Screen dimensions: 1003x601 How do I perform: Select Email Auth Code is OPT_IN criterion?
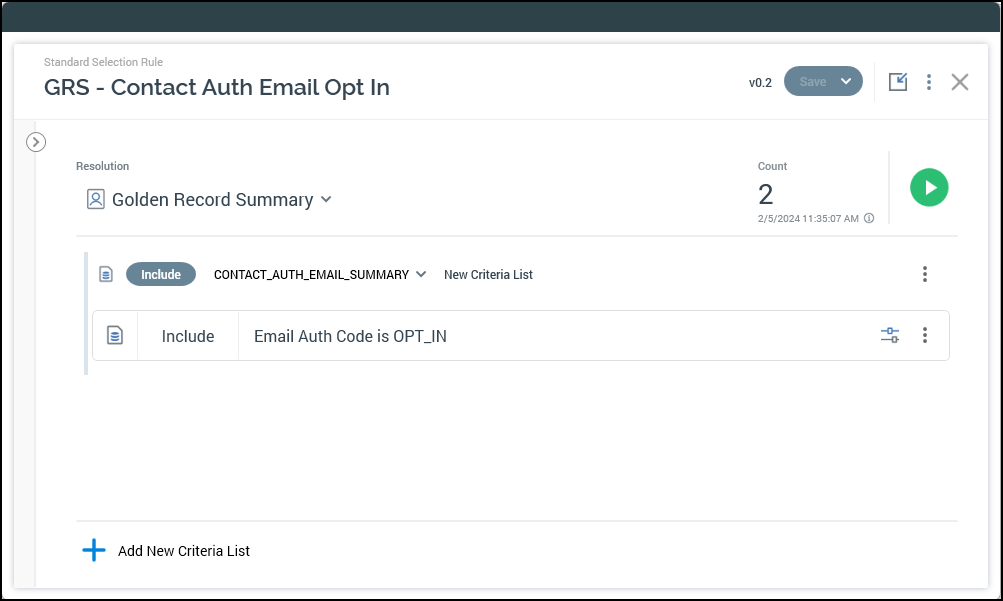[350, 336]
